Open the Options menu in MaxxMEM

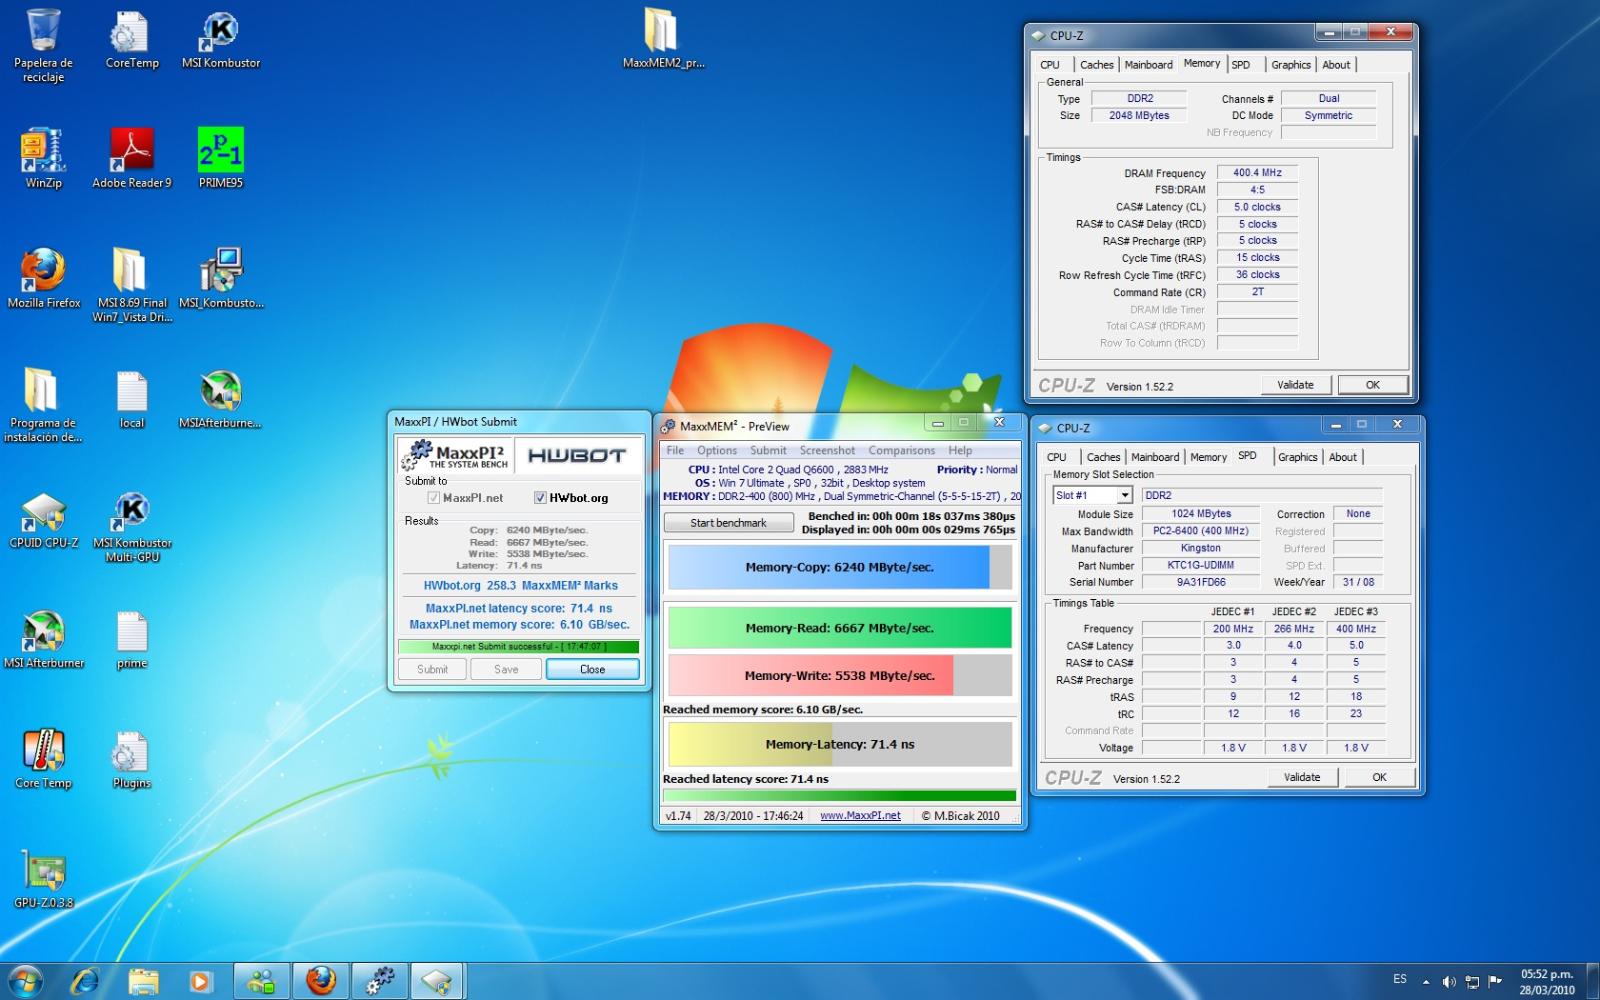(x=717, y=451)
